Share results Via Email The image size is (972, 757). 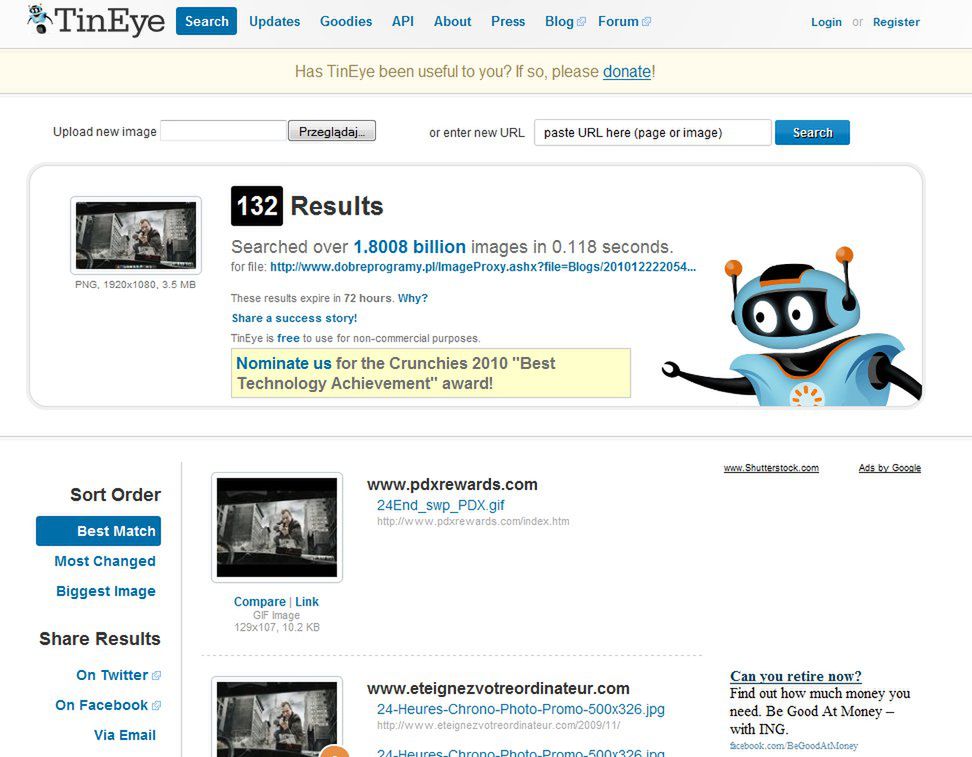click(125, 735)
